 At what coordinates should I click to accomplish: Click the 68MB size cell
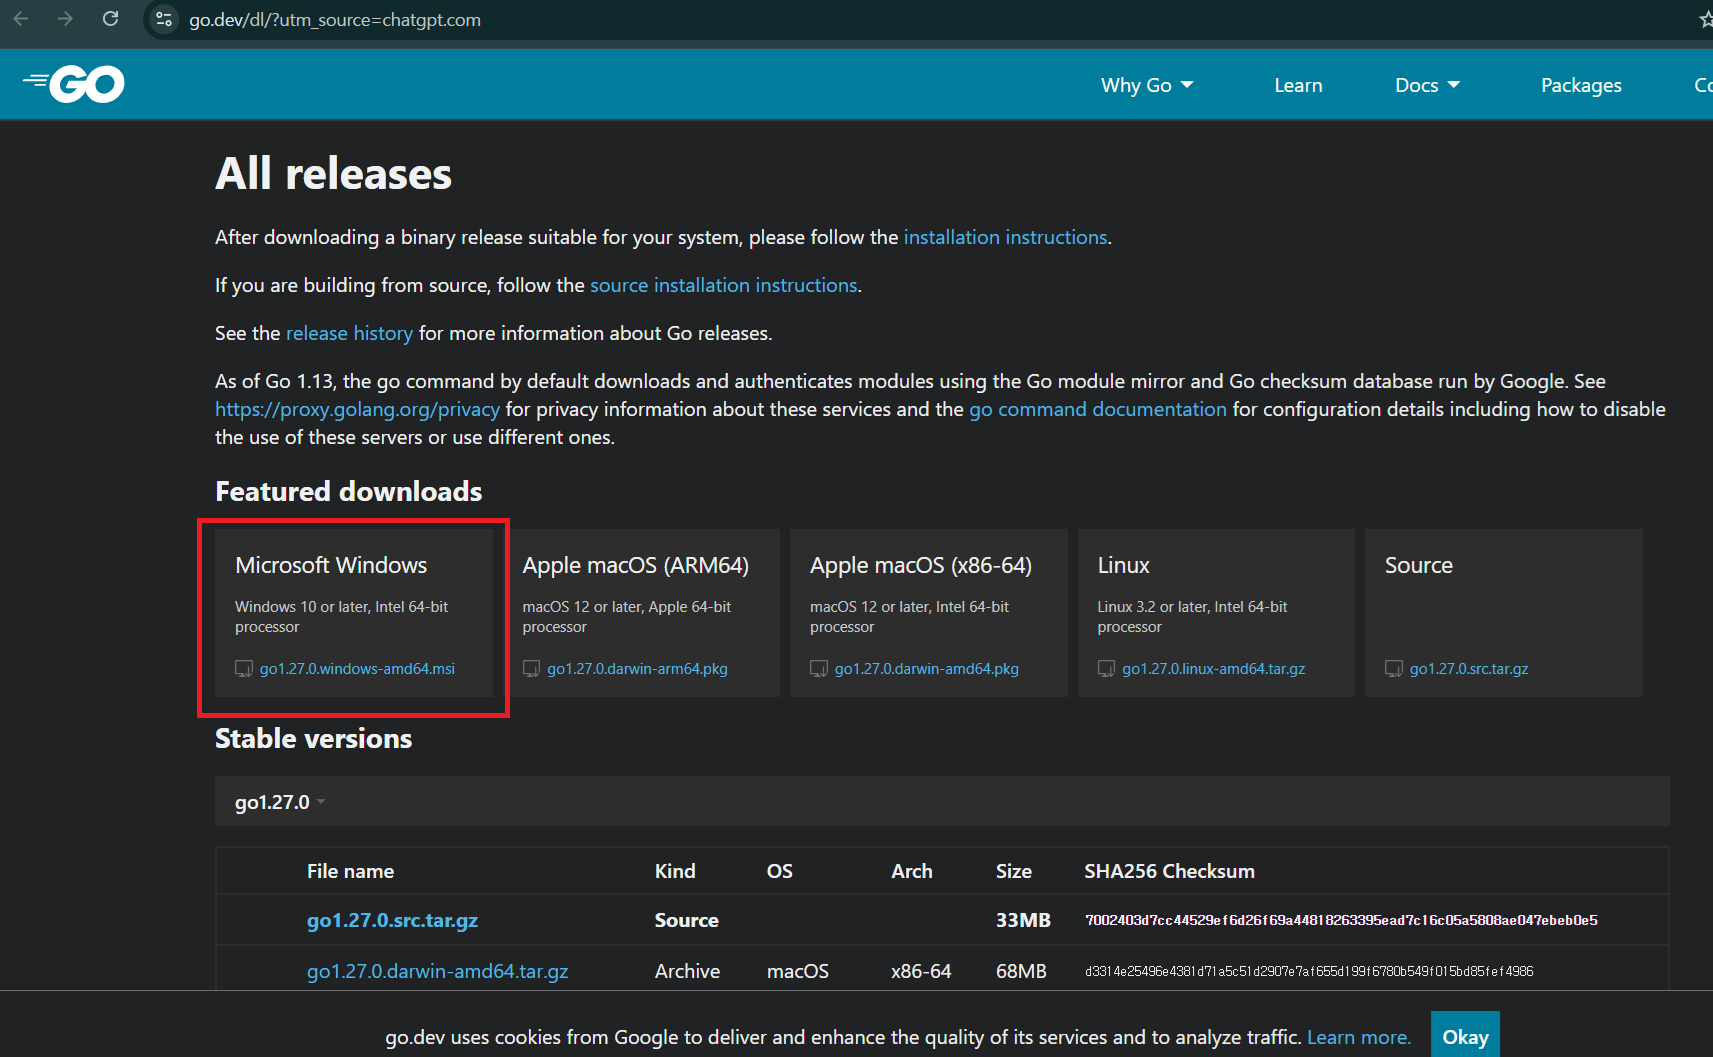click(1021, 971)
